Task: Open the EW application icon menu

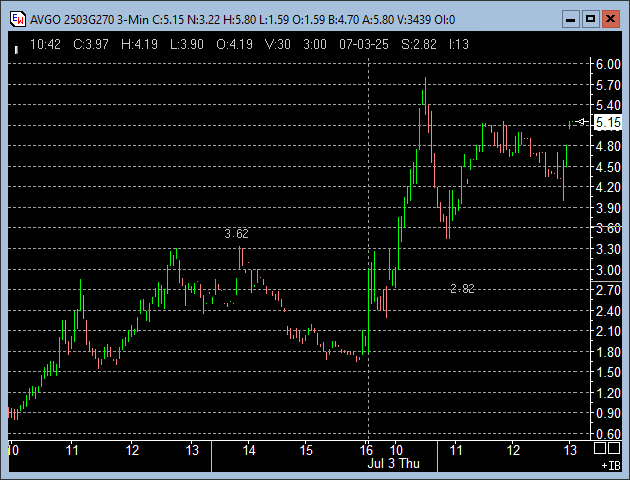Action: tap(18, 19)
